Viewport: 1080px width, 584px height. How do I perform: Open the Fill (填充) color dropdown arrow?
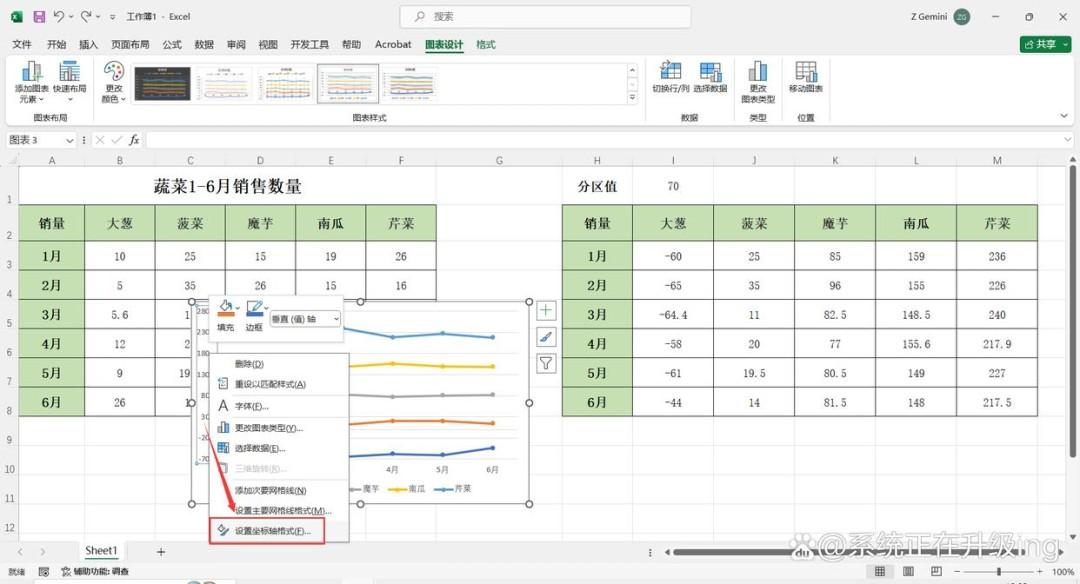(x=238, y=308)
